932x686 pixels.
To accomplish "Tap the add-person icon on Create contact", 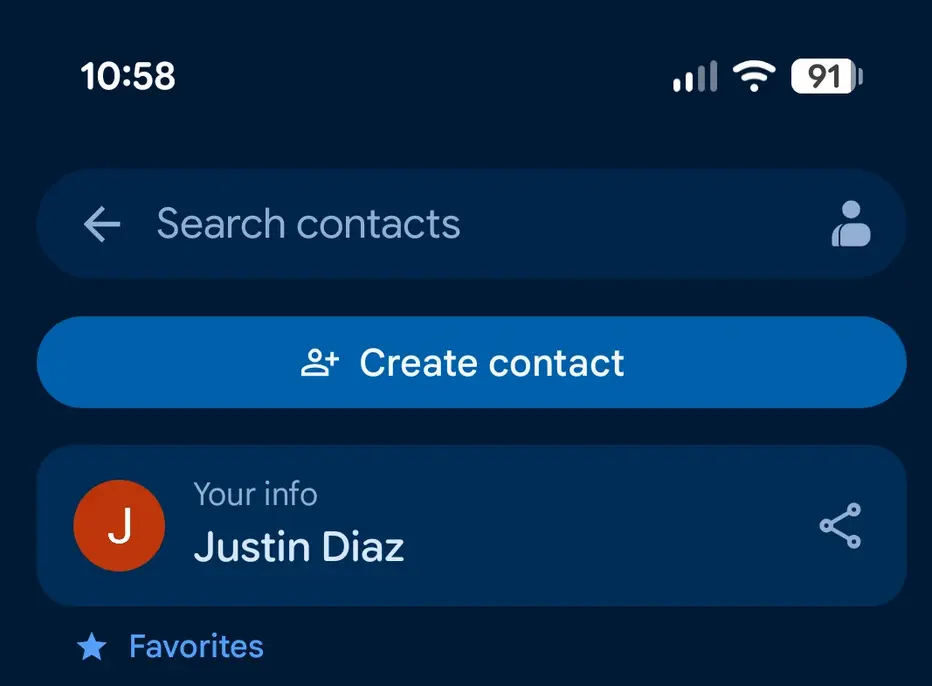I will pyautogui.click(x=320, y=363).
